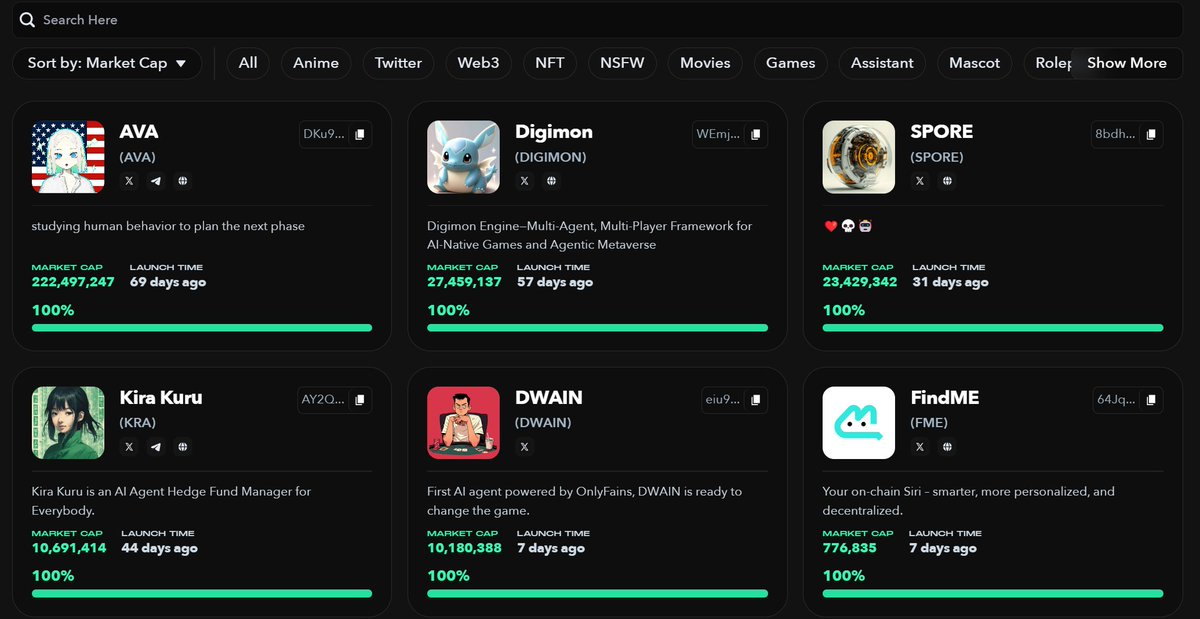This screenshot has height=619, width=1200.
Task: Click market cap value 776,835
Action: pyautogui.click(x=850, y=549)
